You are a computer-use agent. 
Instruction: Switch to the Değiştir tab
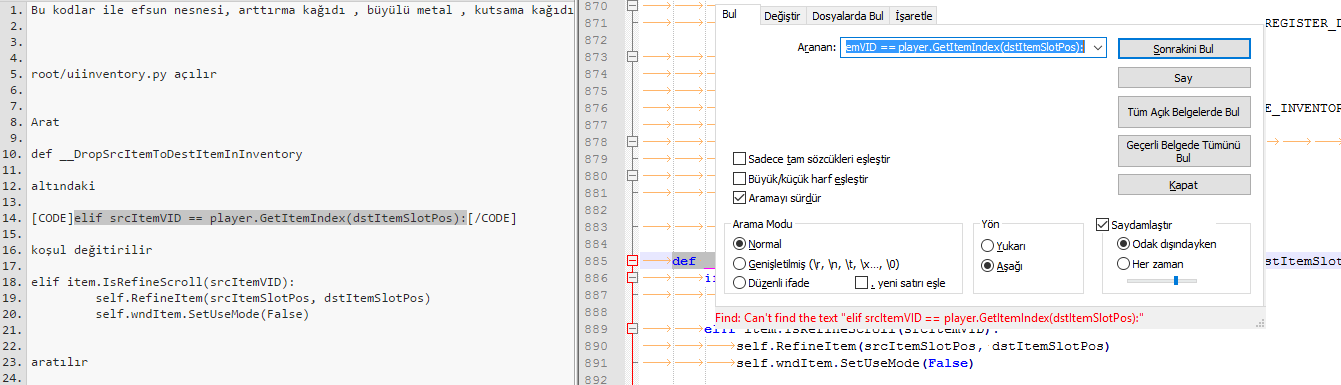point(782,17)
